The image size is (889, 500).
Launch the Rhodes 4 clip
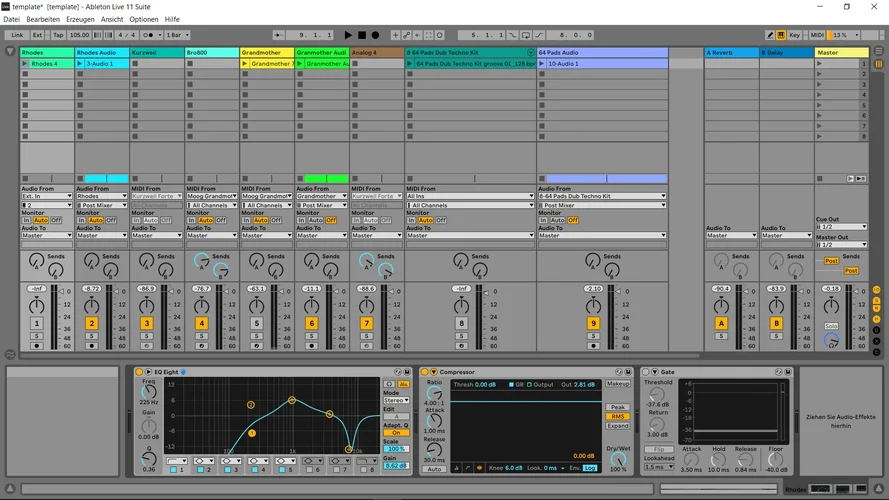point(25,64)
